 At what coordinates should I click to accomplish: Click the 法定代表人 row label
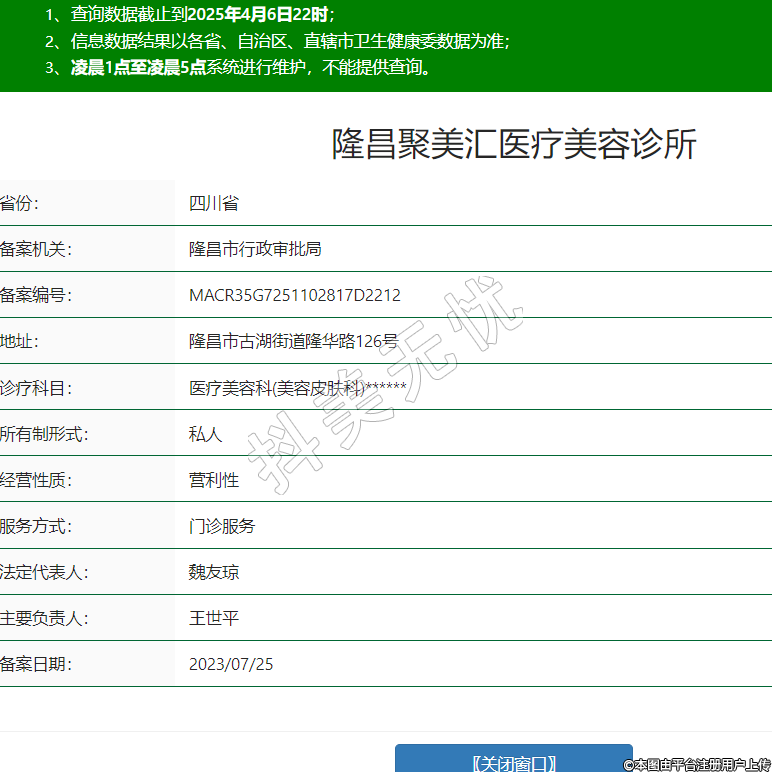[x=44, y=572]
